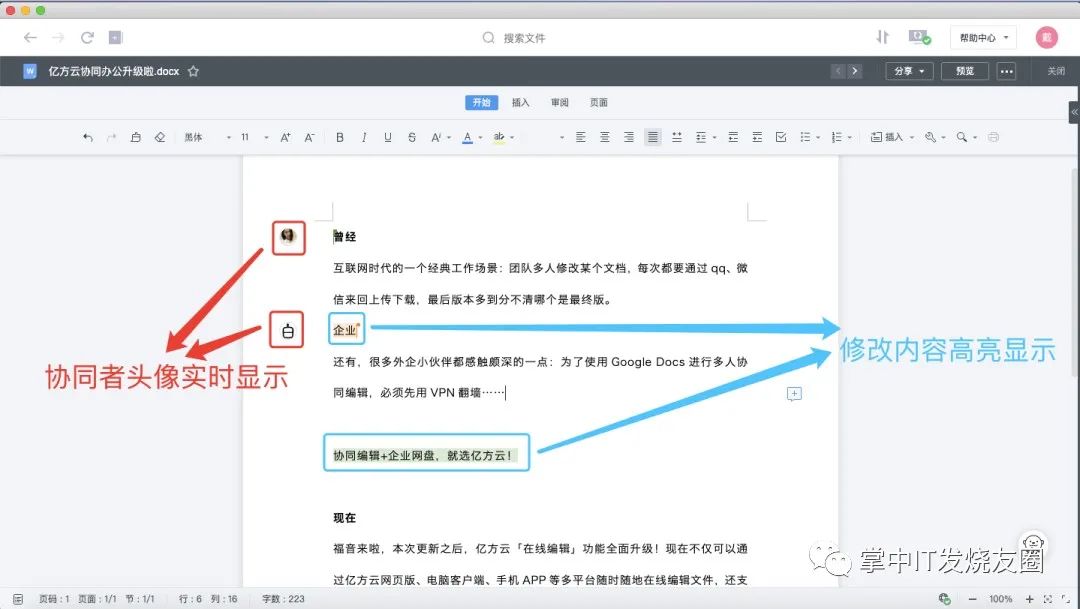Click the numbered list icon
This screenshot has height=609, width=1080.
[836, 137]
